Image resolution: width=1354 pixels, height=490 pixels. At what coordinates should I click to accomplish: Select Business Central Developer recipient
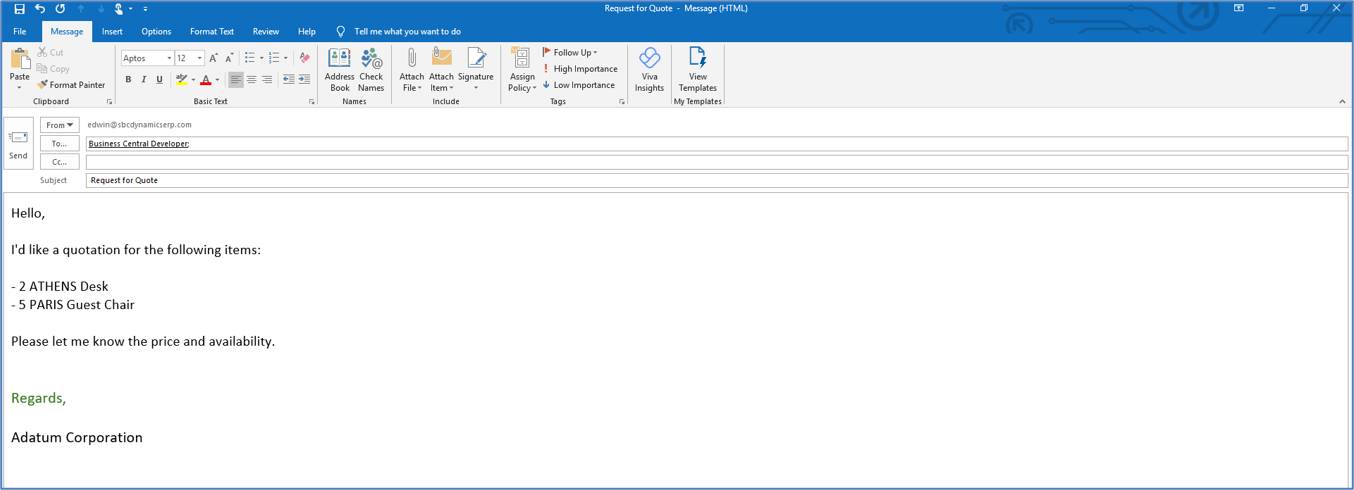pyautogui.click(x=138, y=144)
